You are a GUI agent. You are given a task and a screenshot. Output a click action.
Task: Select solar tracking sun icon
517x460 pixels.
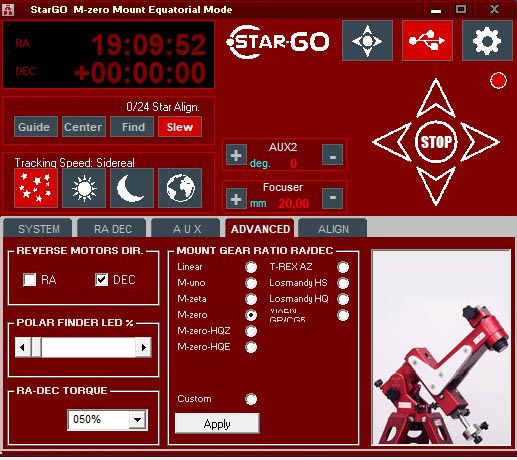coord(84,188)
